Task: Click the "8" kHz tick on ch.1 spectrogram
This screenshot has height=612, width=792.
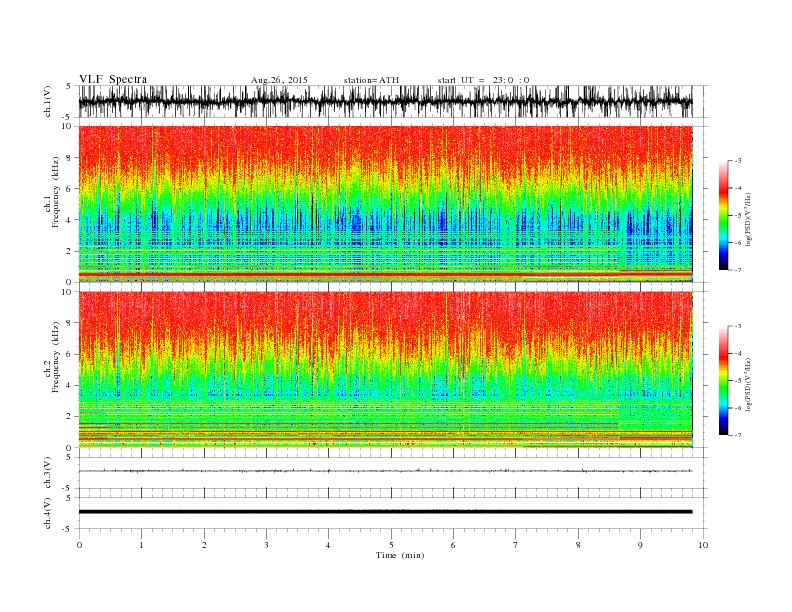Action: coord(70,158)
